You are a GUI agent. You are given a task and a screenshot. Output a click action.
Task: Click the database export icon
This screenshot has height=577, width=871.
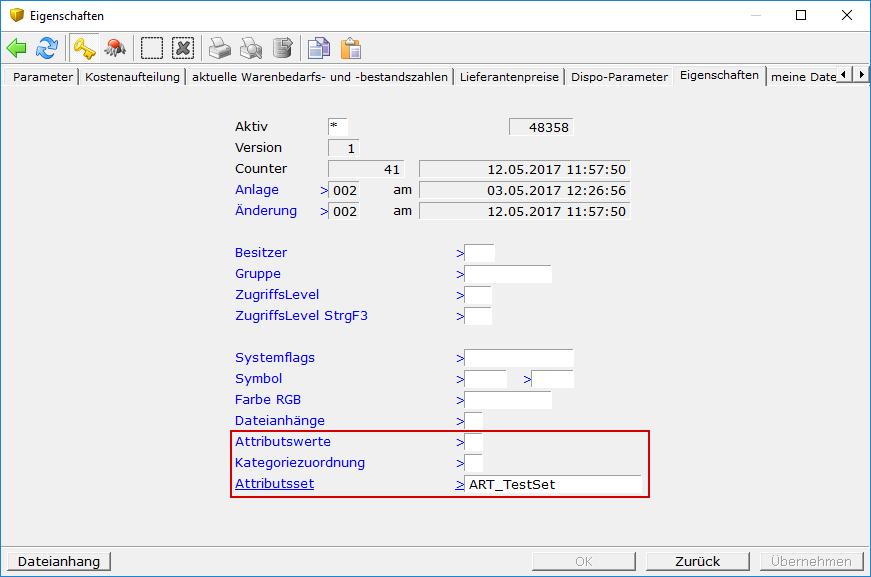pos(282,48)
